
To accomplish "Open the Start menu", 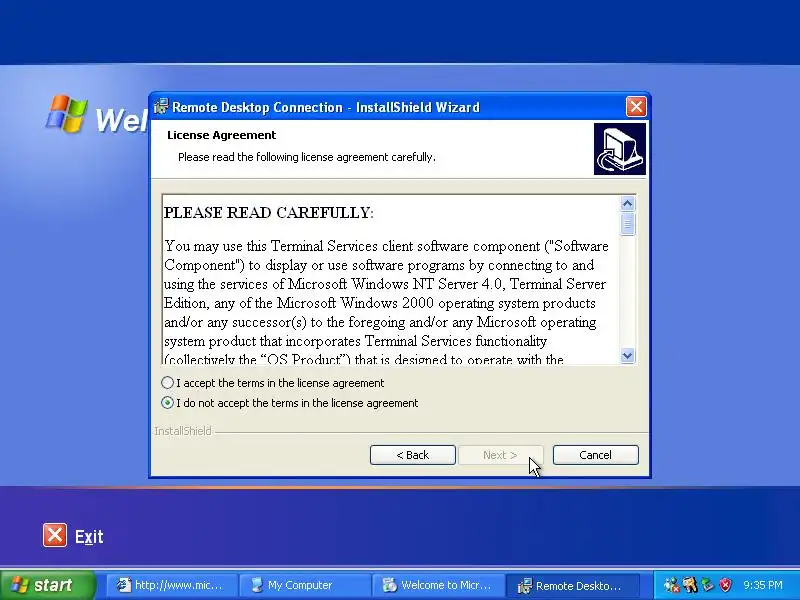I will 48,585.
